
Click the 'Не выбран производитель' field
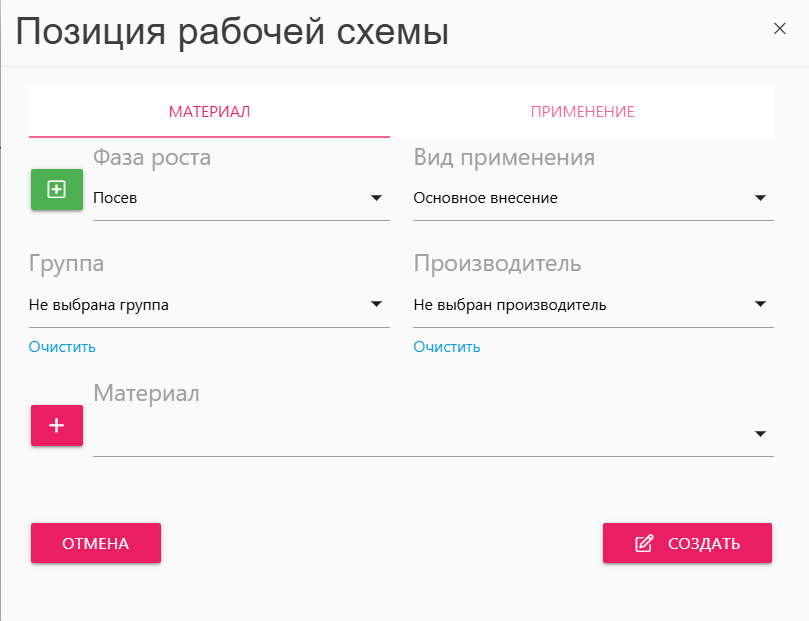tap(510, 305)
